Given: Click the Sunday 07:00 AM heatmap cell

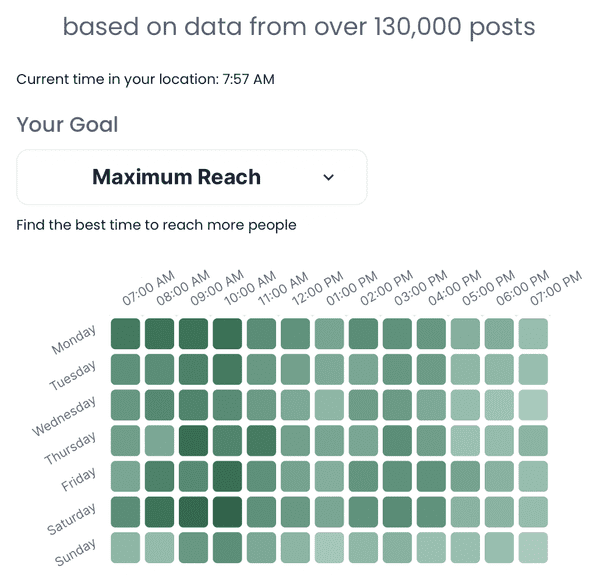Looking at the screenshot, I should pyautogui.click(x=125, y=547).
